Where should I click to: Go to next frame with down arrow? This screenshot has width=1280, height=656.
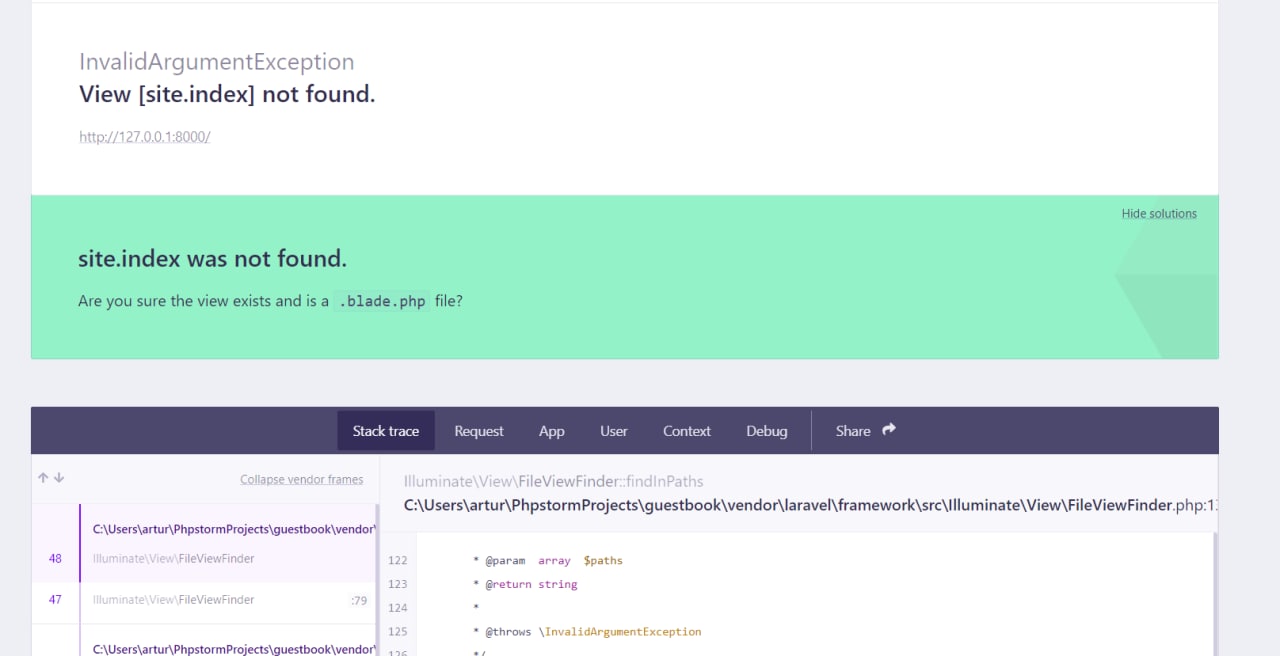pos(59,478)
